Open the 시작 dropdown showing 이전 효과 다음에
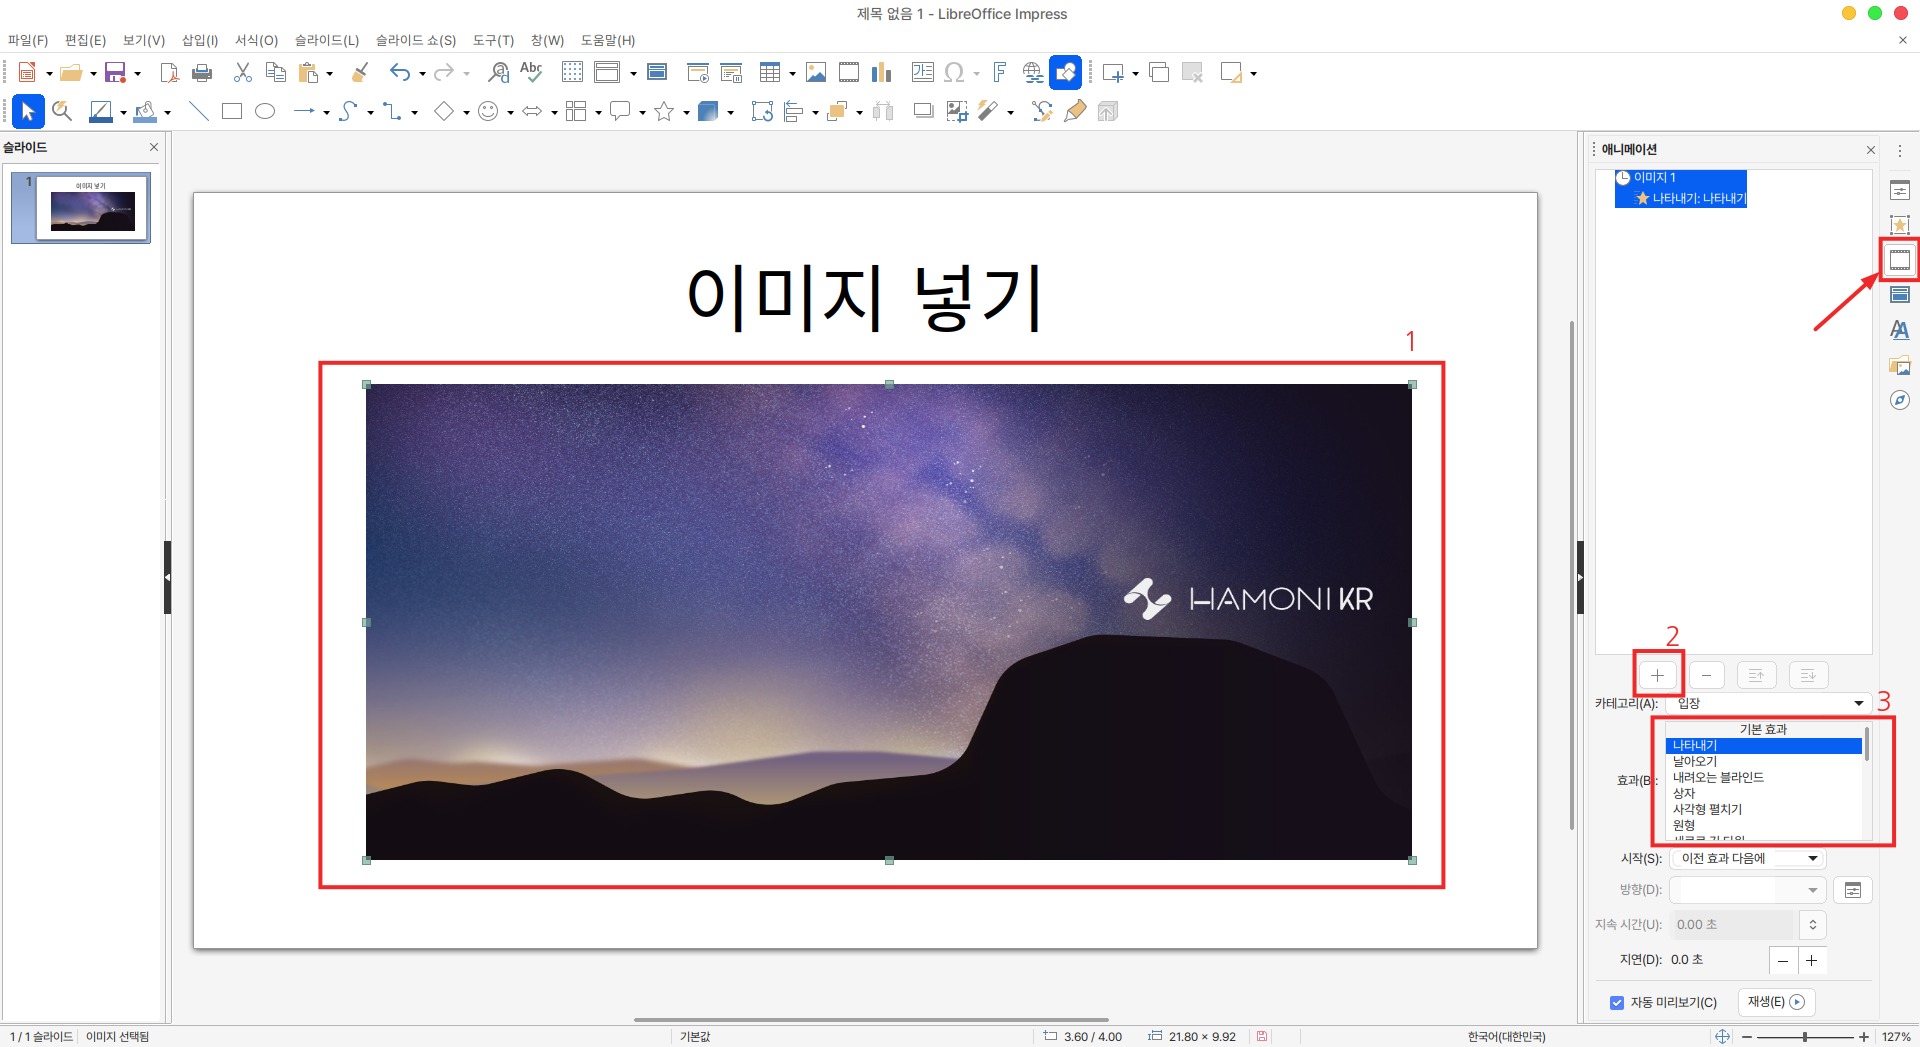The image size is (1920, 1047). [1748, 859]
